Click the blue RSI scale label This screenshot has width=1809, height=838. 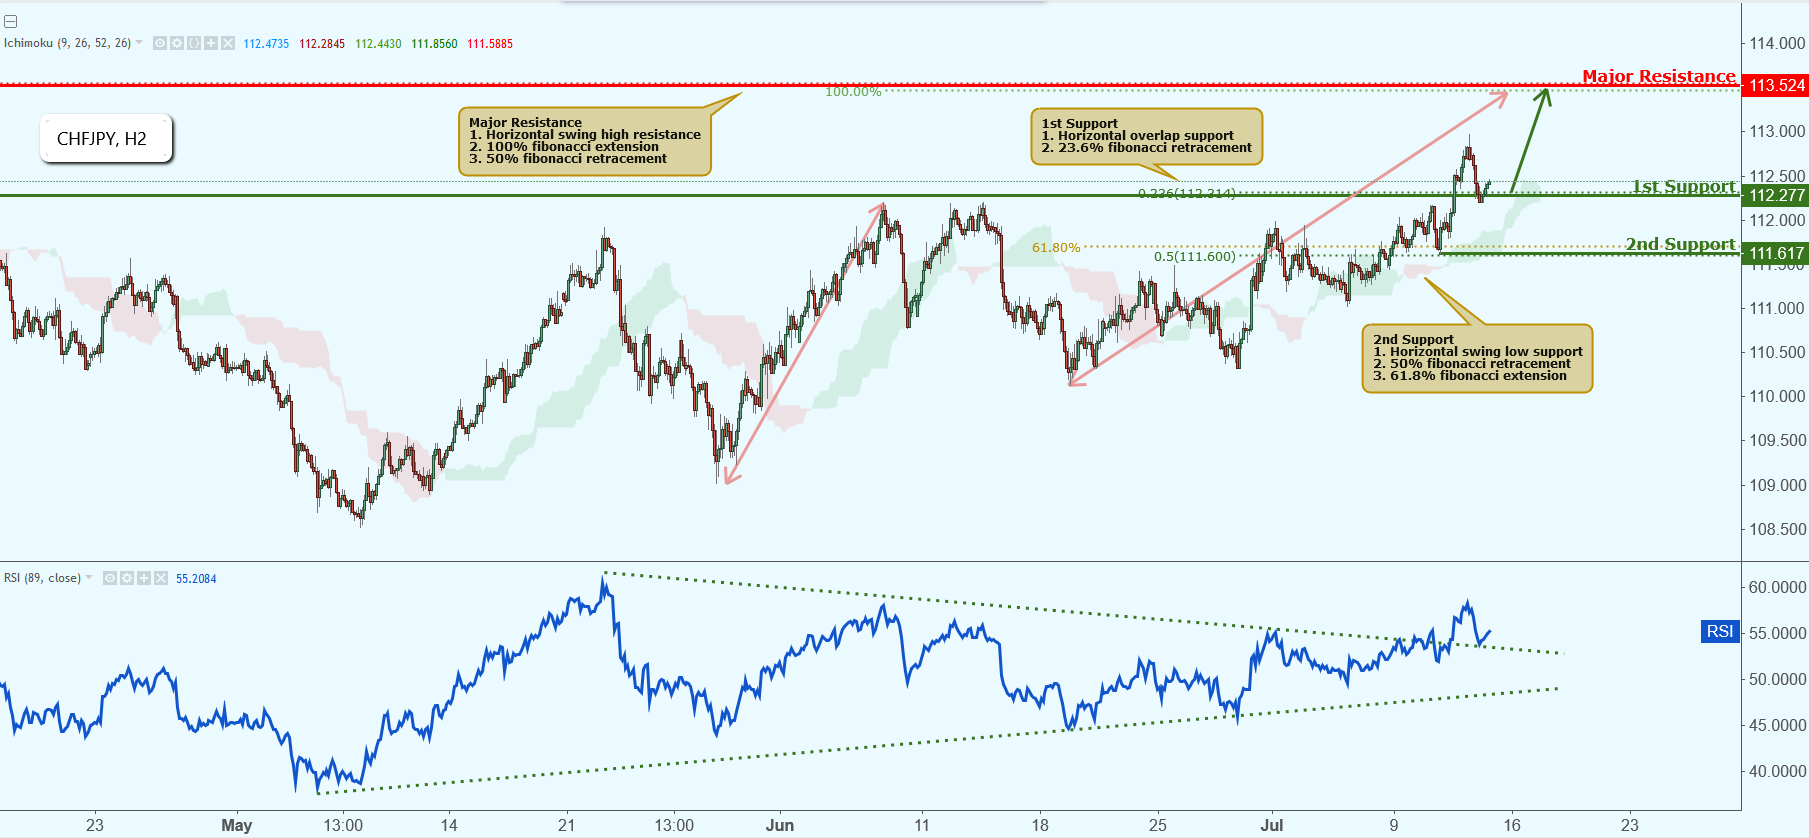[x=1720, y=631]
